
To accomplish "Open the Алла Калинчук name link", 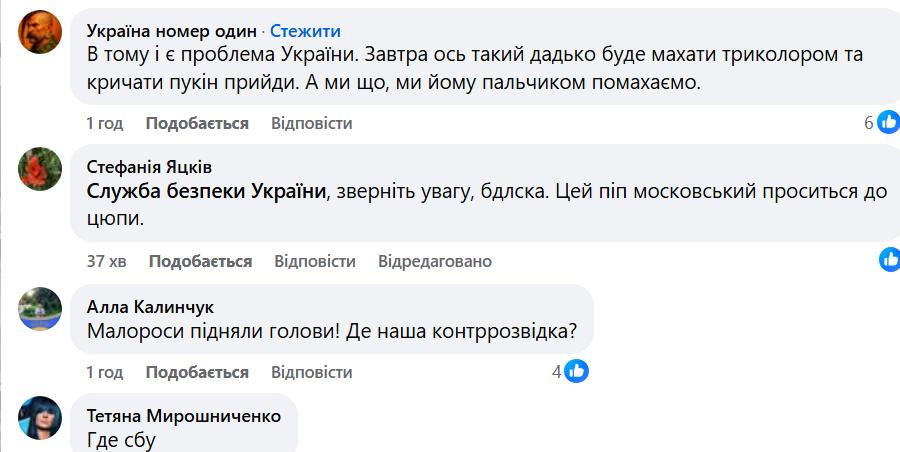I will click(150, 307).
